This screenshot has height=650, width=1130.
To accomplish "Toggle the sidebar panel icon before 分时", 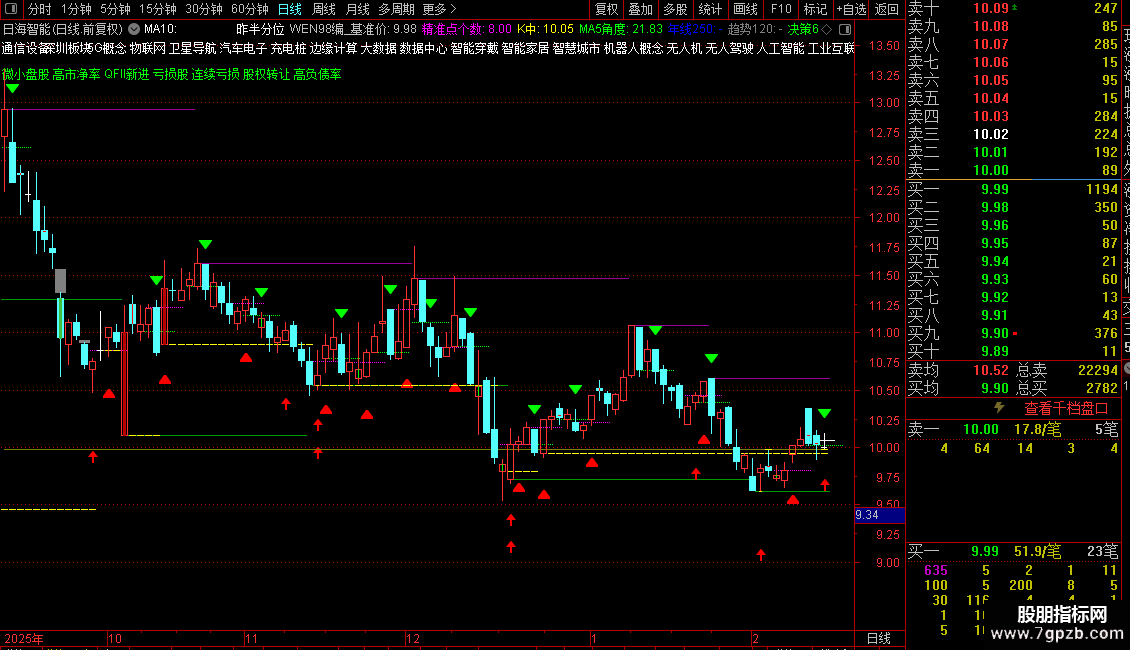I will click(11, 9).
